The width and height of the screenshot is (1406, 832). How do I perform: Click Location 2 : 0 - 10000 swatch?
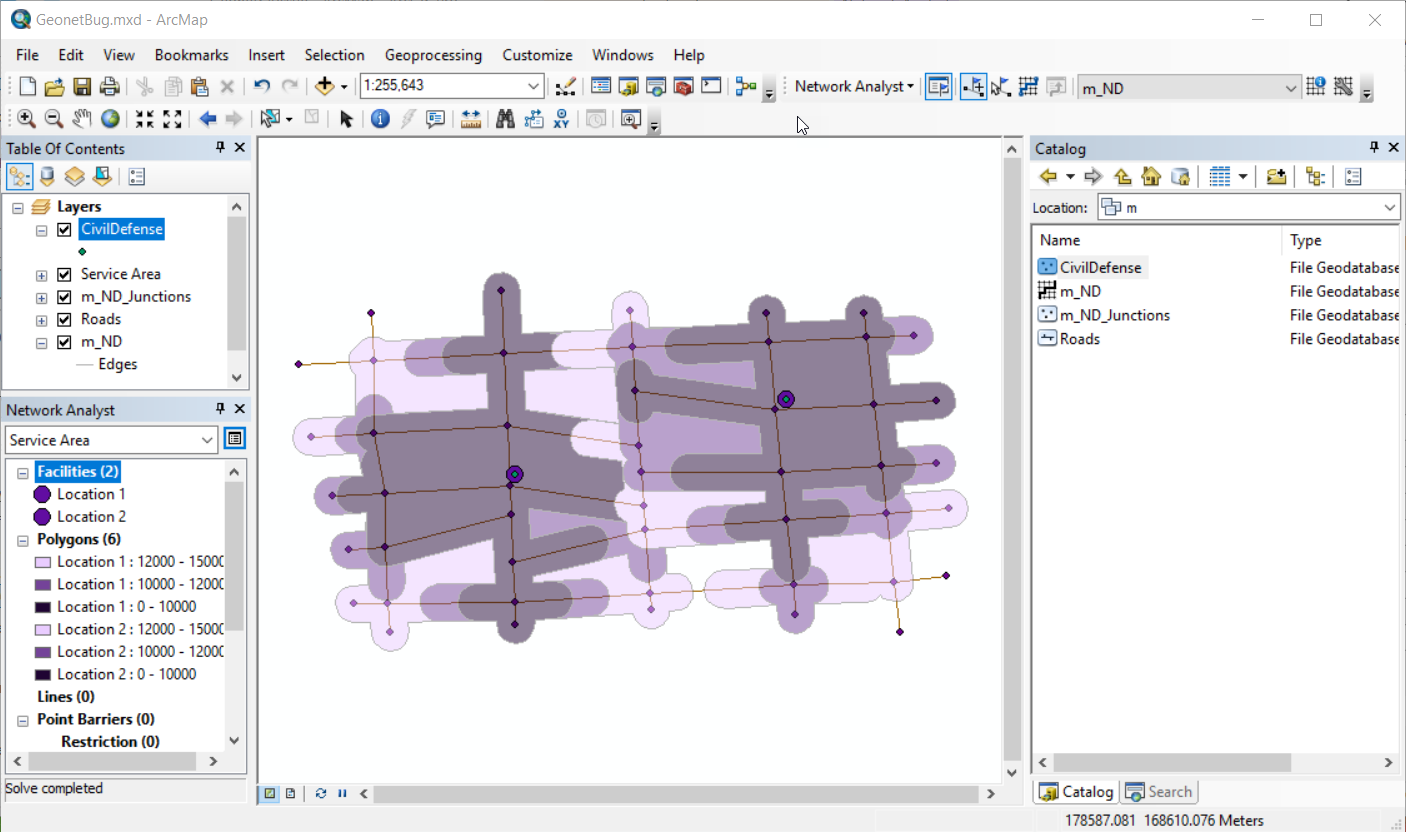coord(43,675)
